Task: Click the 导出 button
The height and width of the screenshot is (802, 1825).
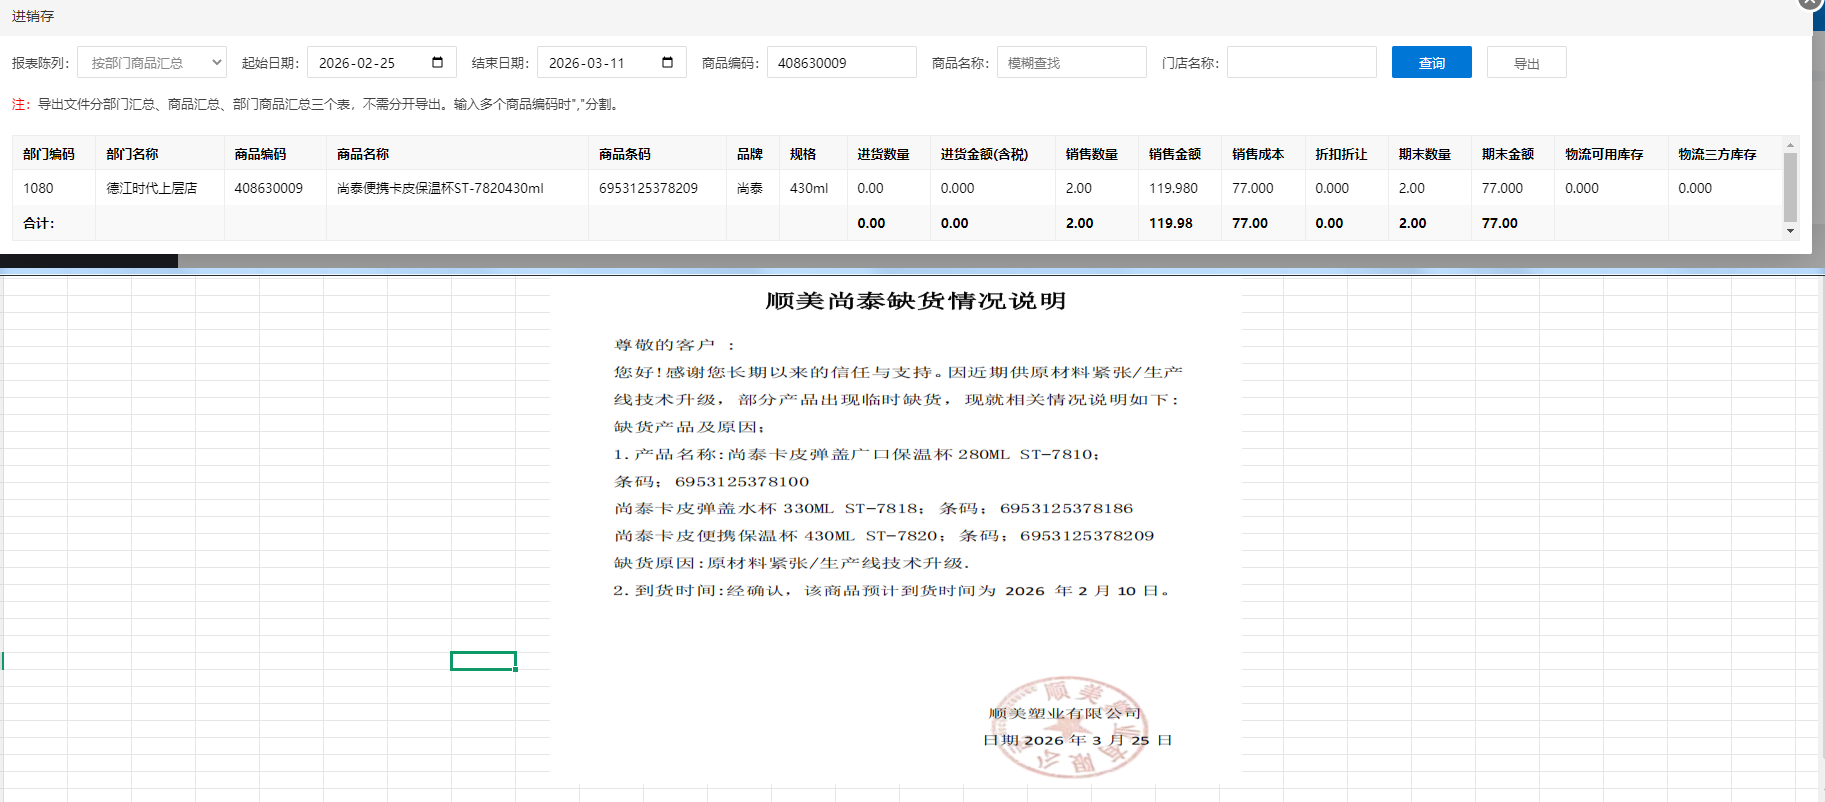Action: [x=1526, y=62]
